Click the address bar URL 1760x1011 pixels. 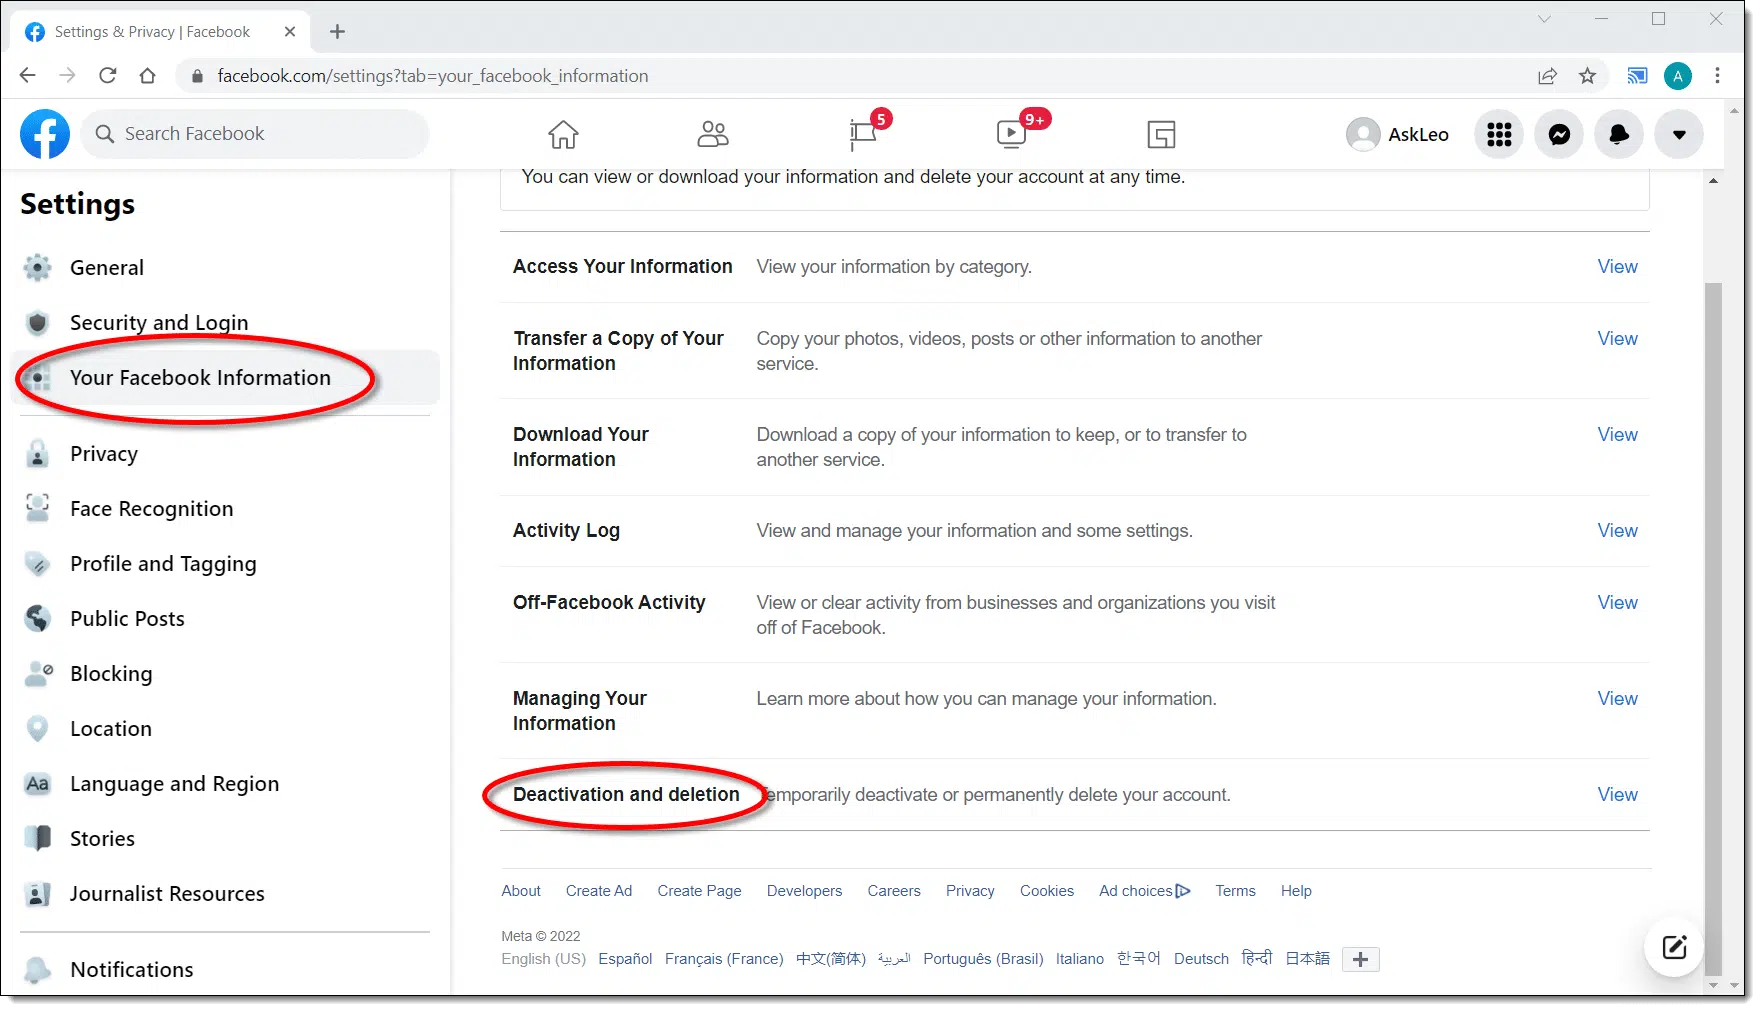point(433,76)
